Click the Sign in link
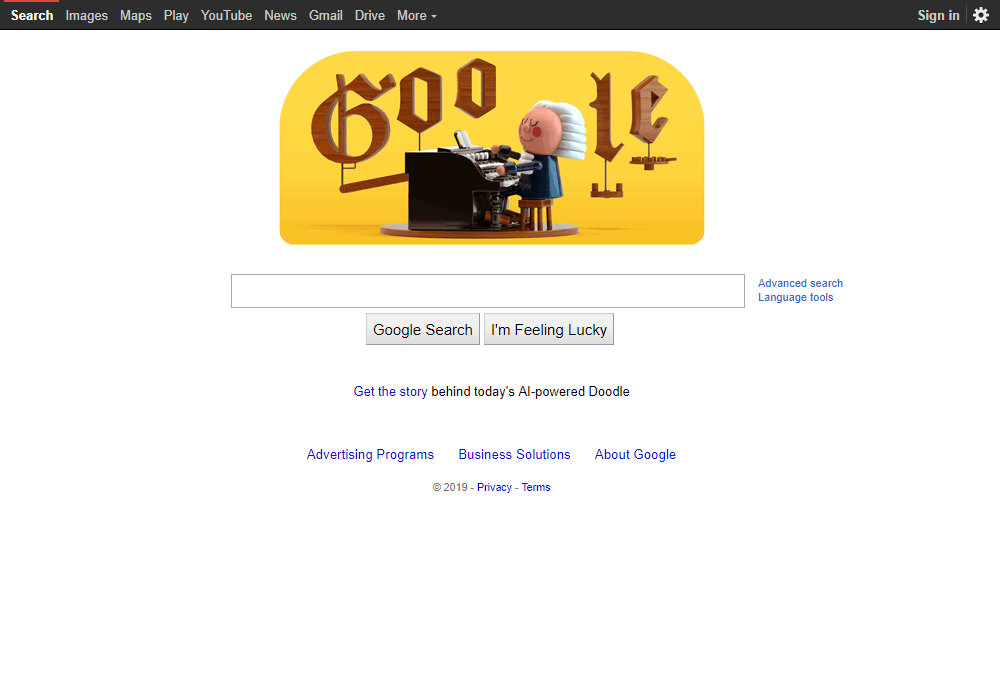1000x700 pixels. [x=938, y=15]
